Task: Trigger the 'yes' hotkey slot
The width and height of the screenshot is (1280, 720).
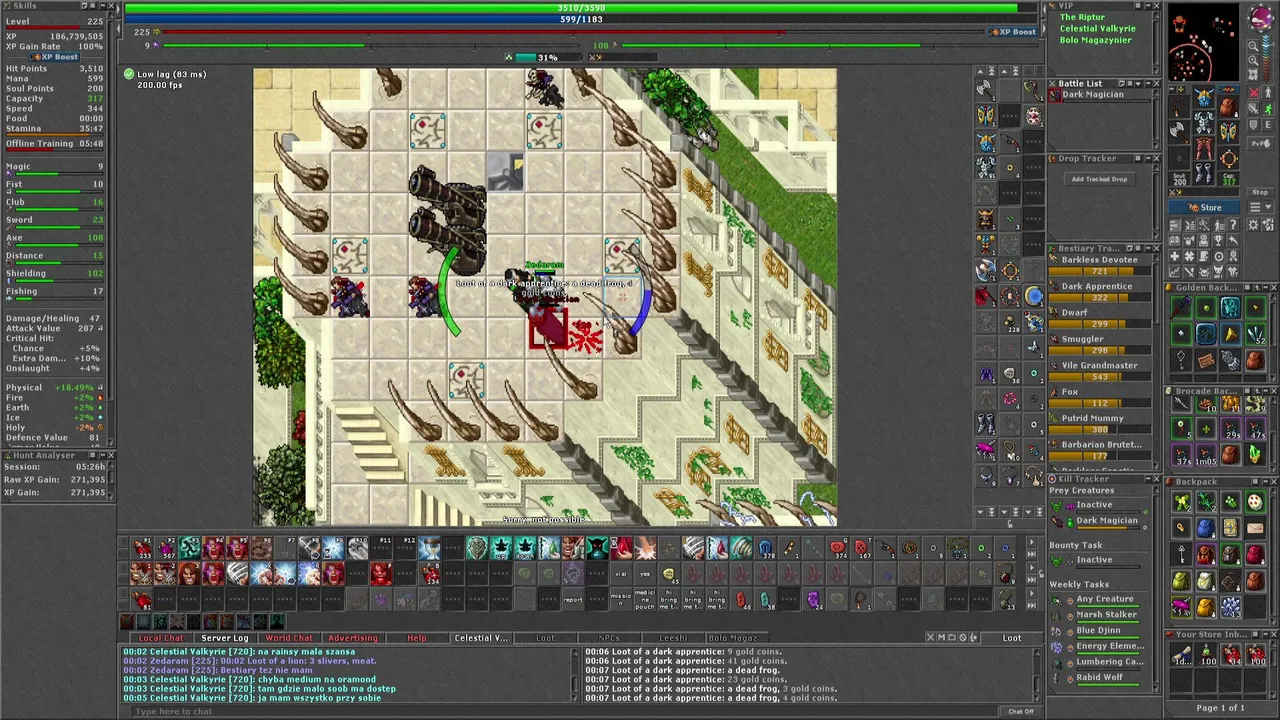Action: coord(646,573)
